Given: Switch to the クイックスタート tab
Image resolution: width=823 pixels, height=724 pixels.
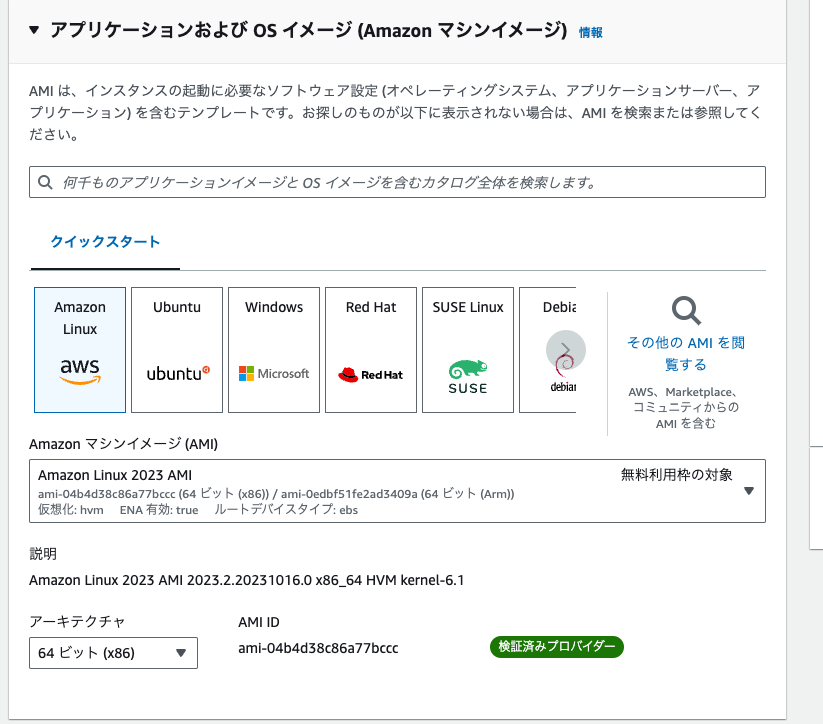Looking at the screenshot, I should tap(105, 242).
